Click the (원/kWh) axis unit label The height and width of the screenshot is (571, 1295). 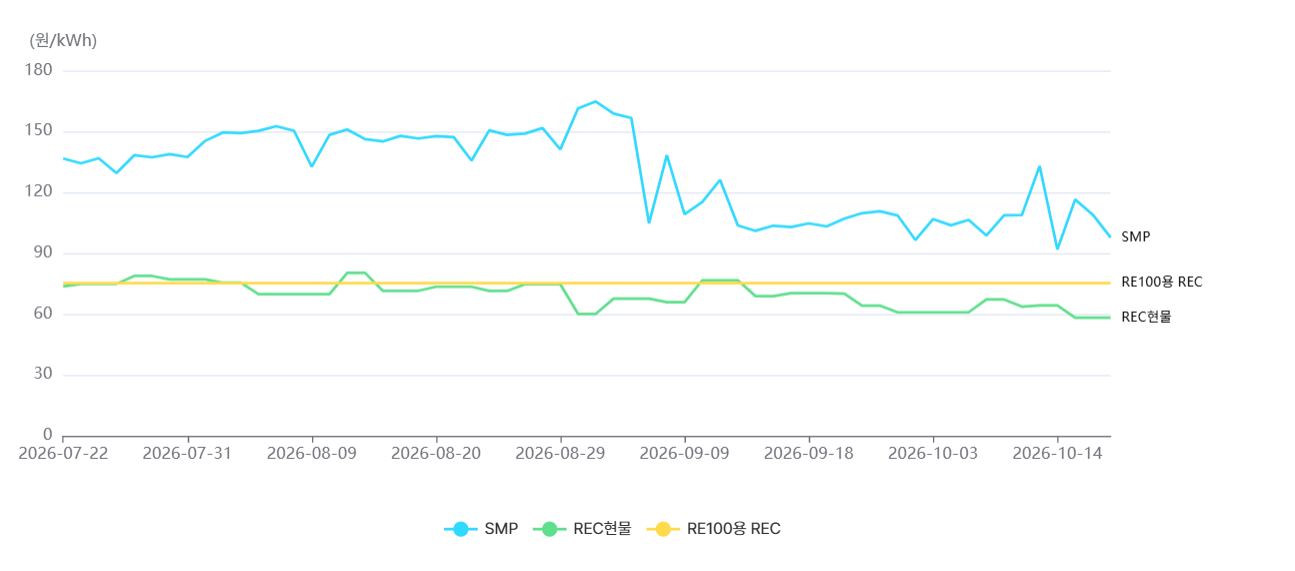pos(63,40)
